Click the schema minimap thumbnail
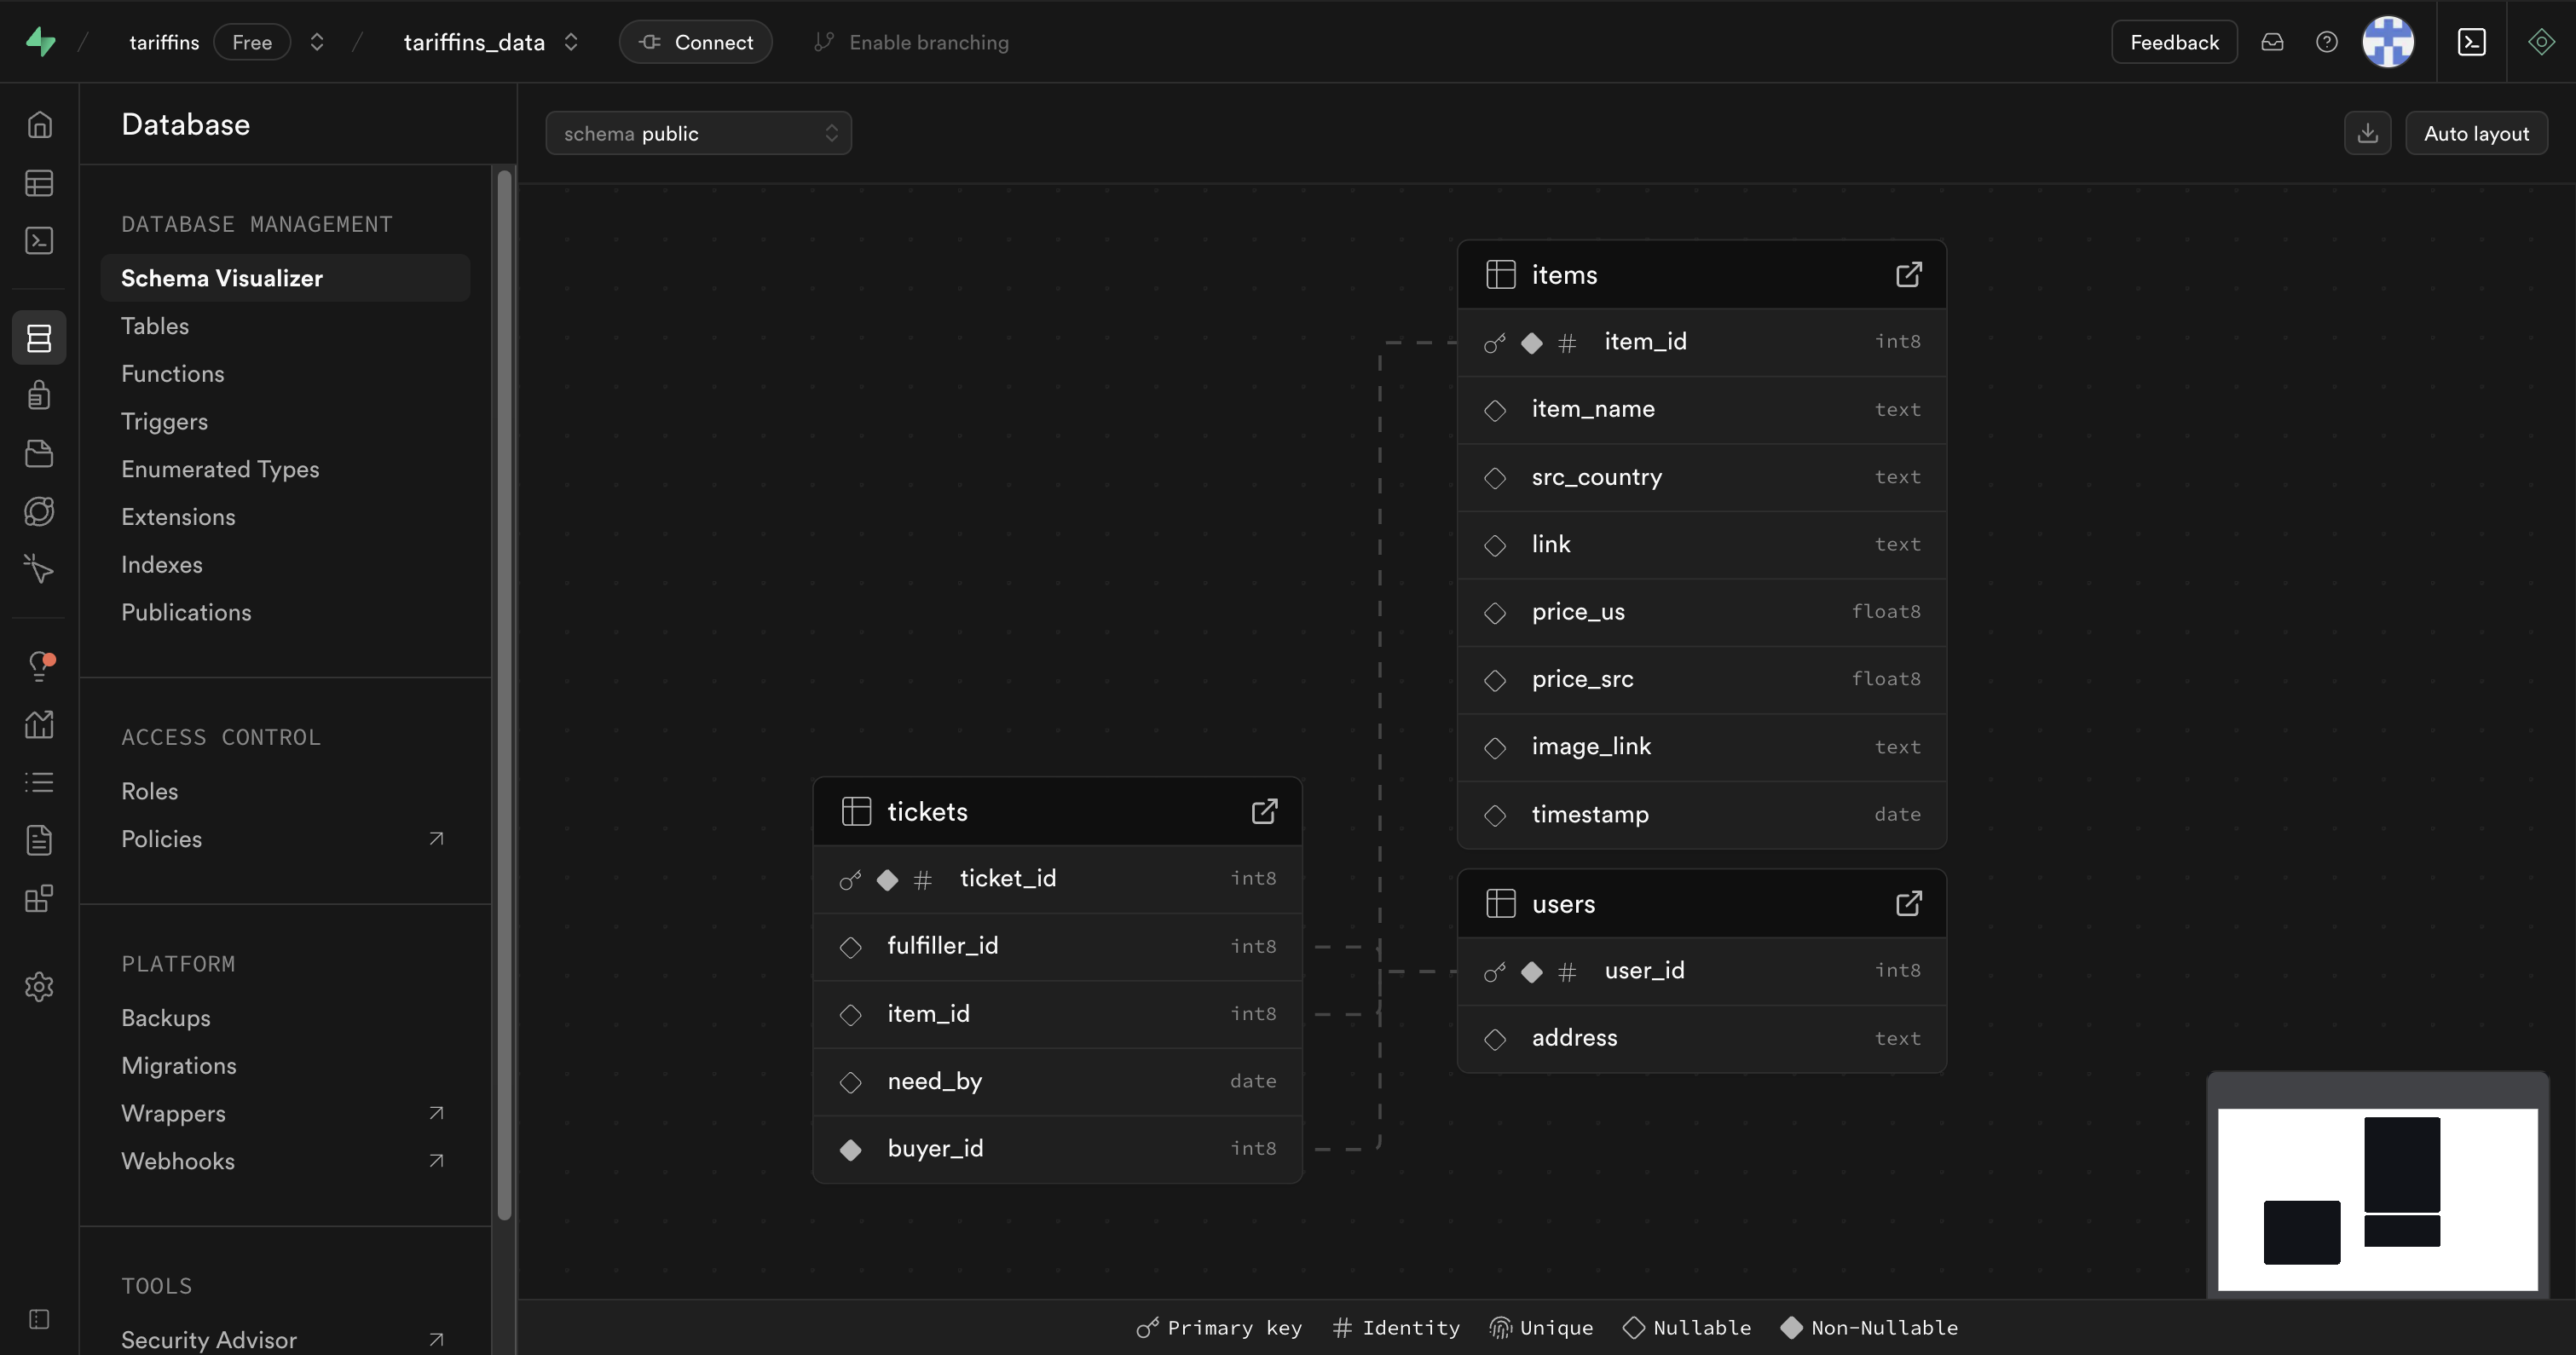Screen dimensions: 2576x1355 (2377, 1199)
